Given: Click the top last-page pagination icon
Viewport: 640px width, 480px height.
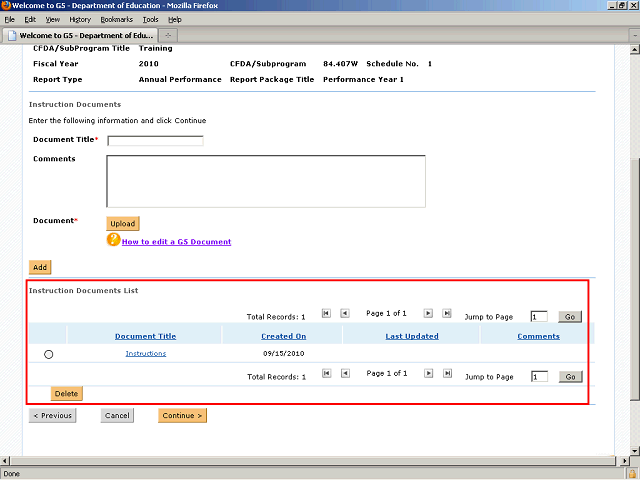Looking at the screenshot, I should pyautogui.click(x=447, y=313).
